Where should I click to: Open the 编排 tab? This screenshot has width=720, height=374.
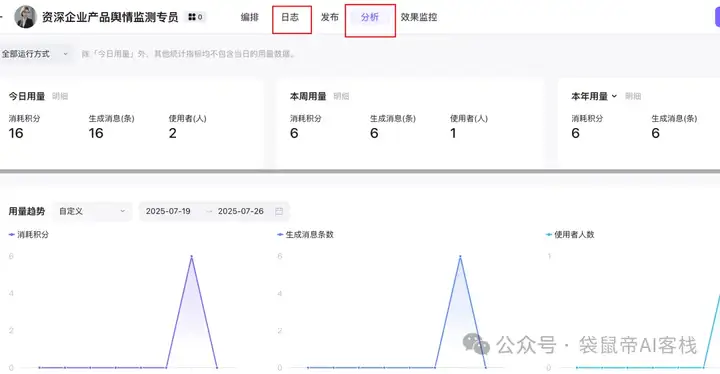249,17
